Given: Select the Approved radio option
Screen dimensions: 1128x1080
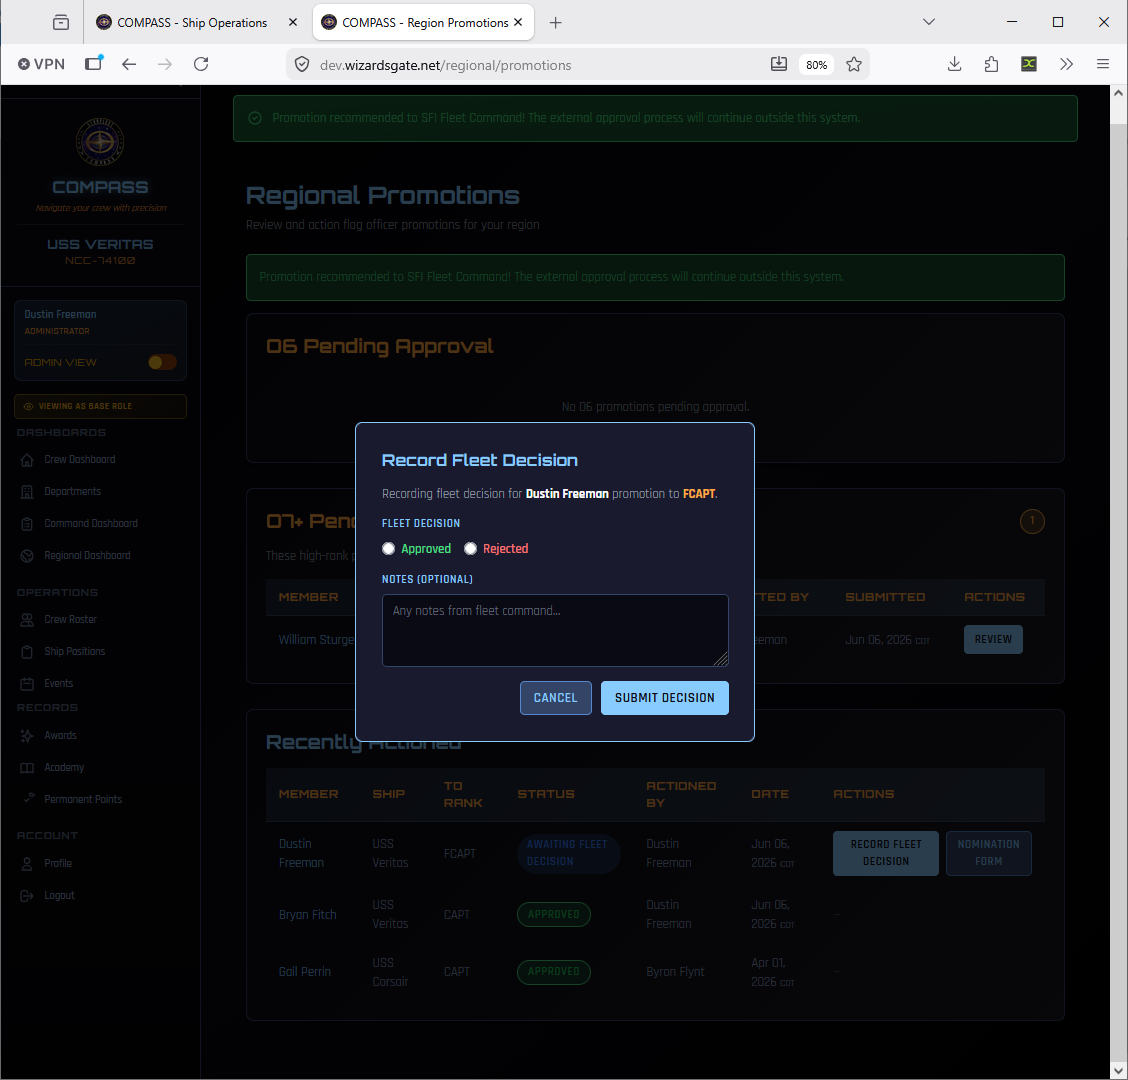Looking at the screenshot, I should coord(388,548).
